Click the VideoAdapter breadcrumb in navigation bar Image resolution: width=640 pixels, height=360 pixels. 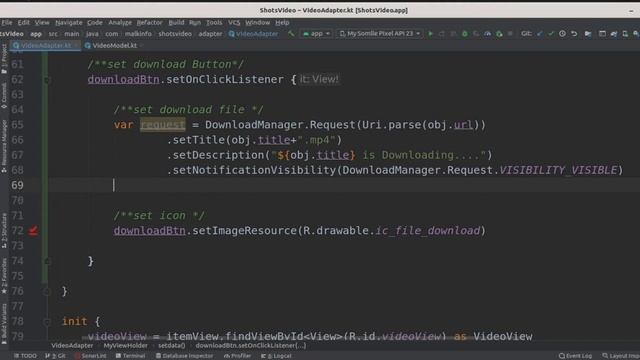click(253, 34)
